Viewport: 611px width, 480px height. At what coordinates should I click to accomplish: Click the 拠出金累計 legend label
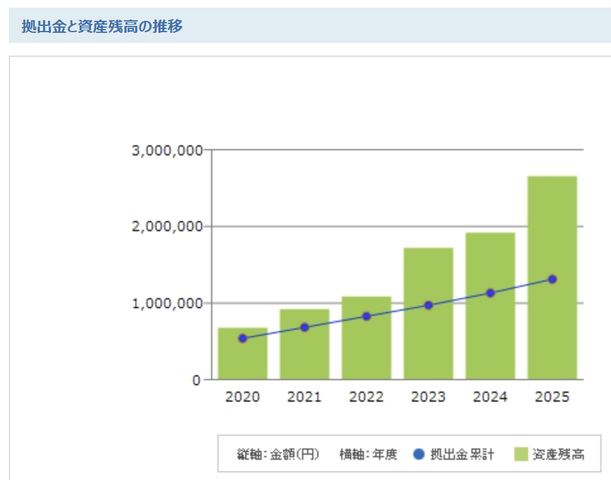(462, 454)
